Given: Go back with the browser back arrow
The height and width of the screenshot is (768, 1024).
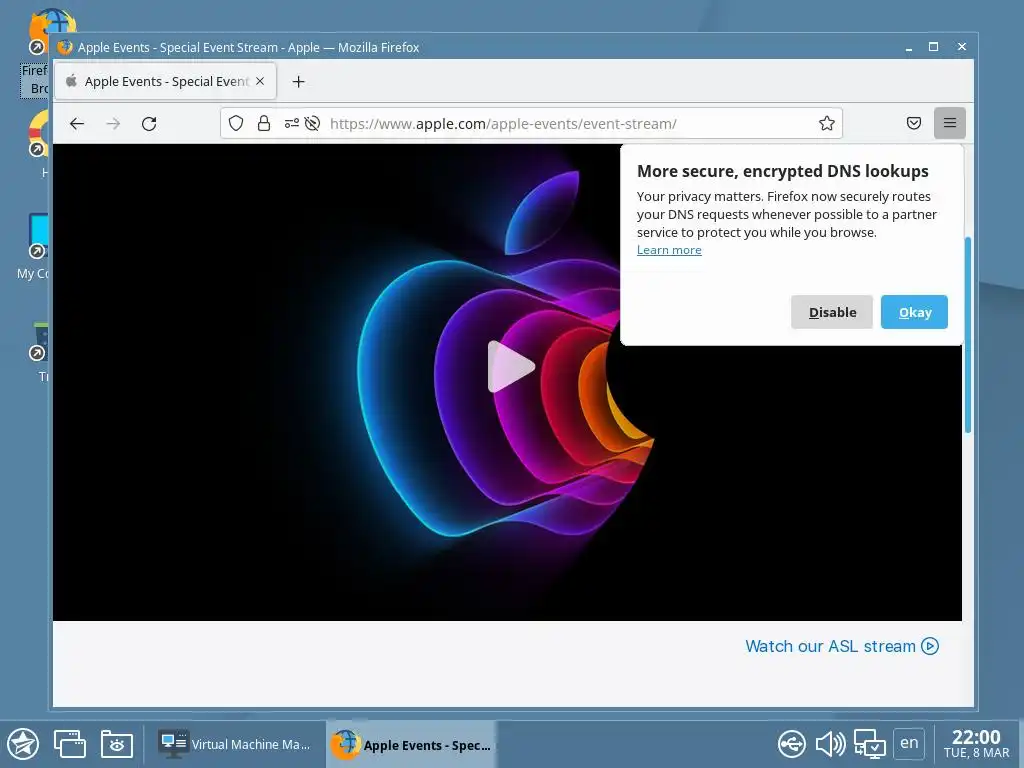Looking at the screenshot, I should click(x=77, y=123).
